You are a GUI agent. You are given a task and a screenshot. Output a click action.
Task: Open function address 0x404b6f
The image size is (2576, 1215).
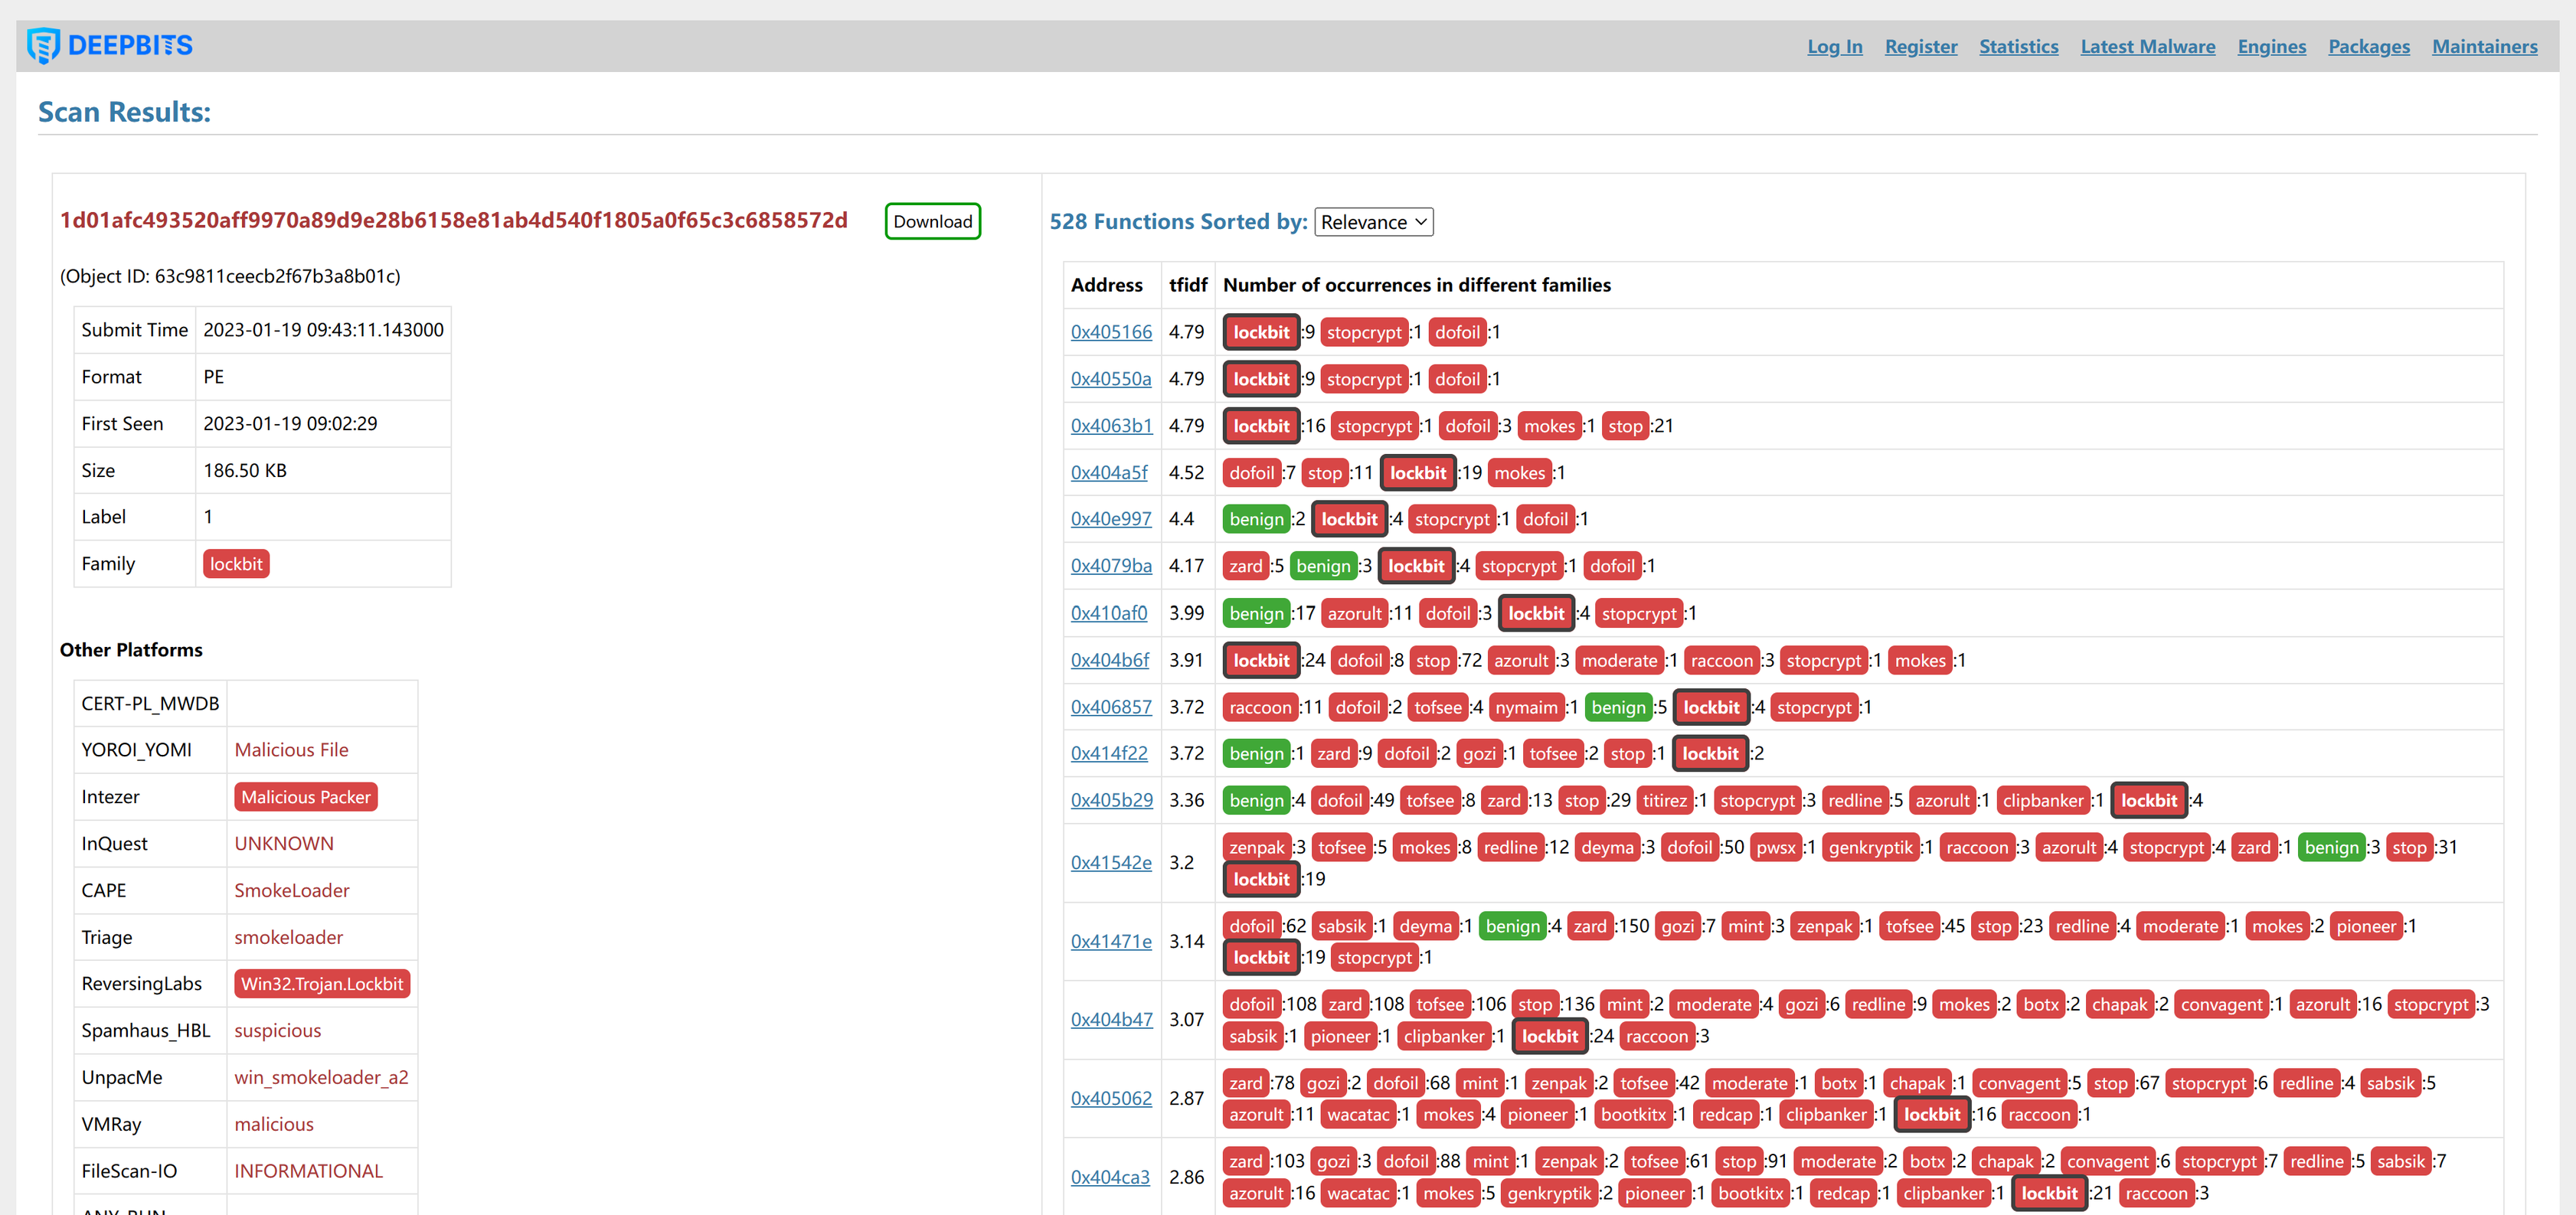[1110, 660]
